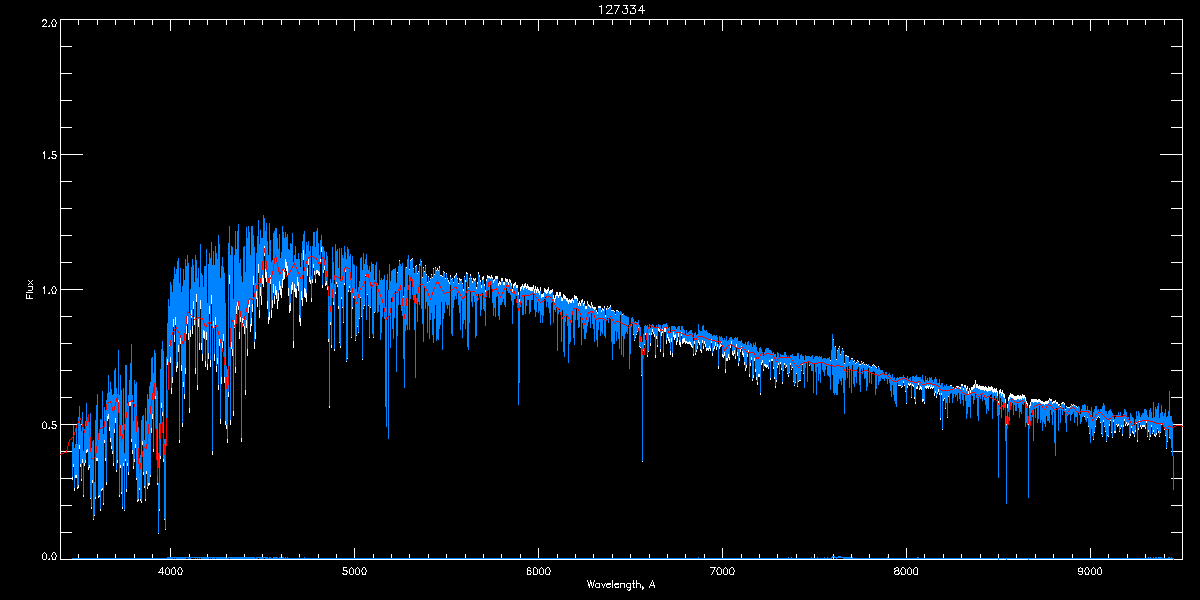Click the 6000 wavelength tick label
This screenshot has width=1200, height=600.
538,572
